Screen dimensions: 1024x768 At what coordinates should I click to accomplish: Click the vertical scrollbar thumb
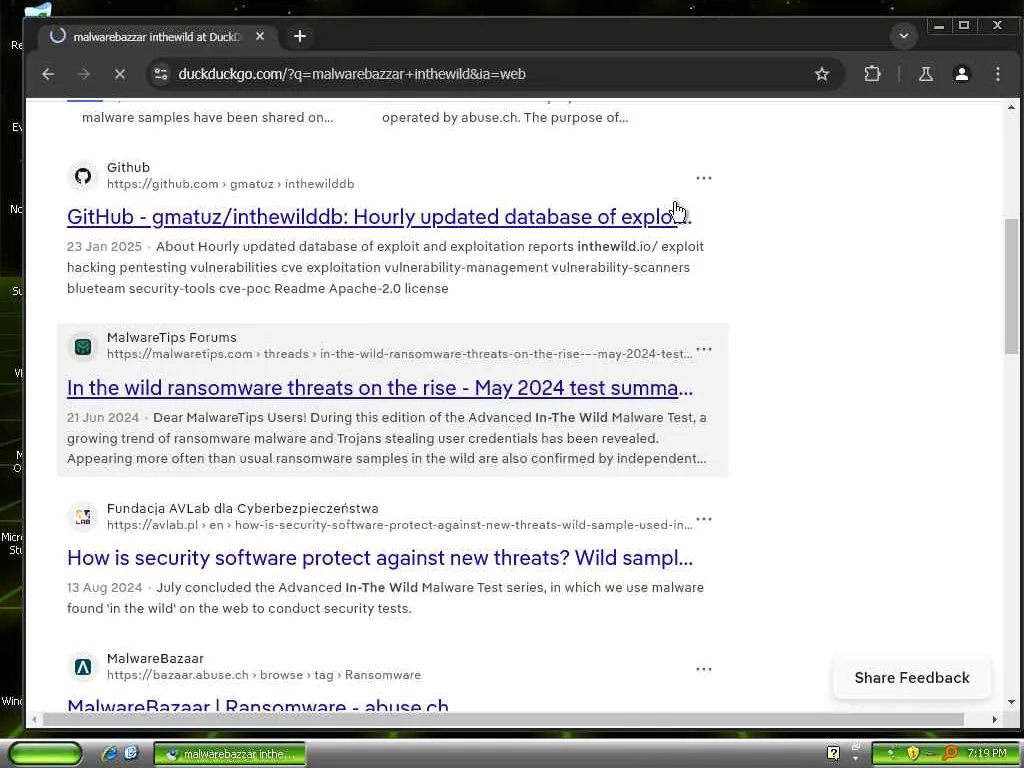click(x=1011, y=287)
